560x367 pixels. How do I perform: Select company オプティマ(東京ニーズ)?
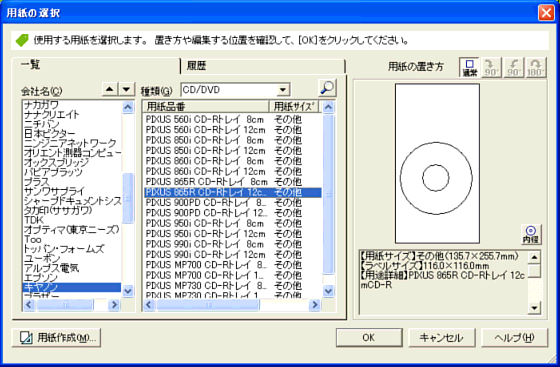tap(71, 230)
